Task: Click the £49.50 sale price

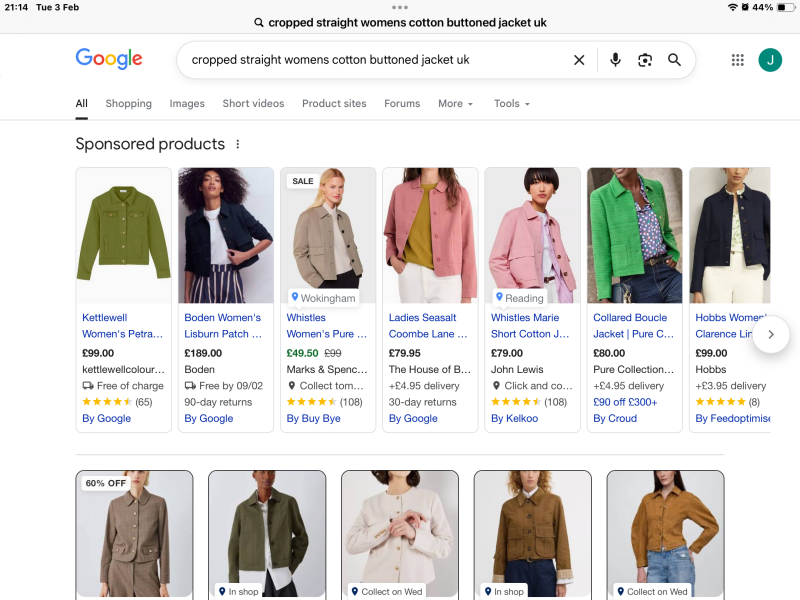Action: pos(302,353)
